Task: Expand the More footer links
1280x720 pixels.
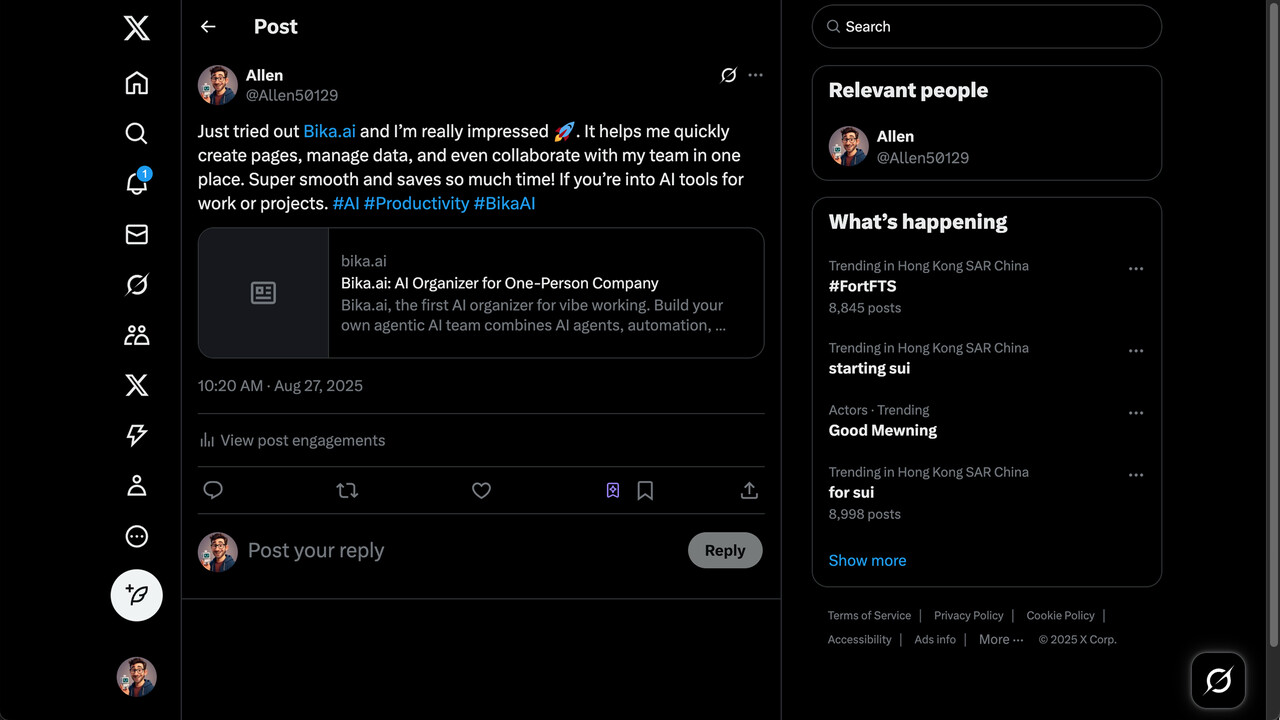Action: tap(1000, 640)
